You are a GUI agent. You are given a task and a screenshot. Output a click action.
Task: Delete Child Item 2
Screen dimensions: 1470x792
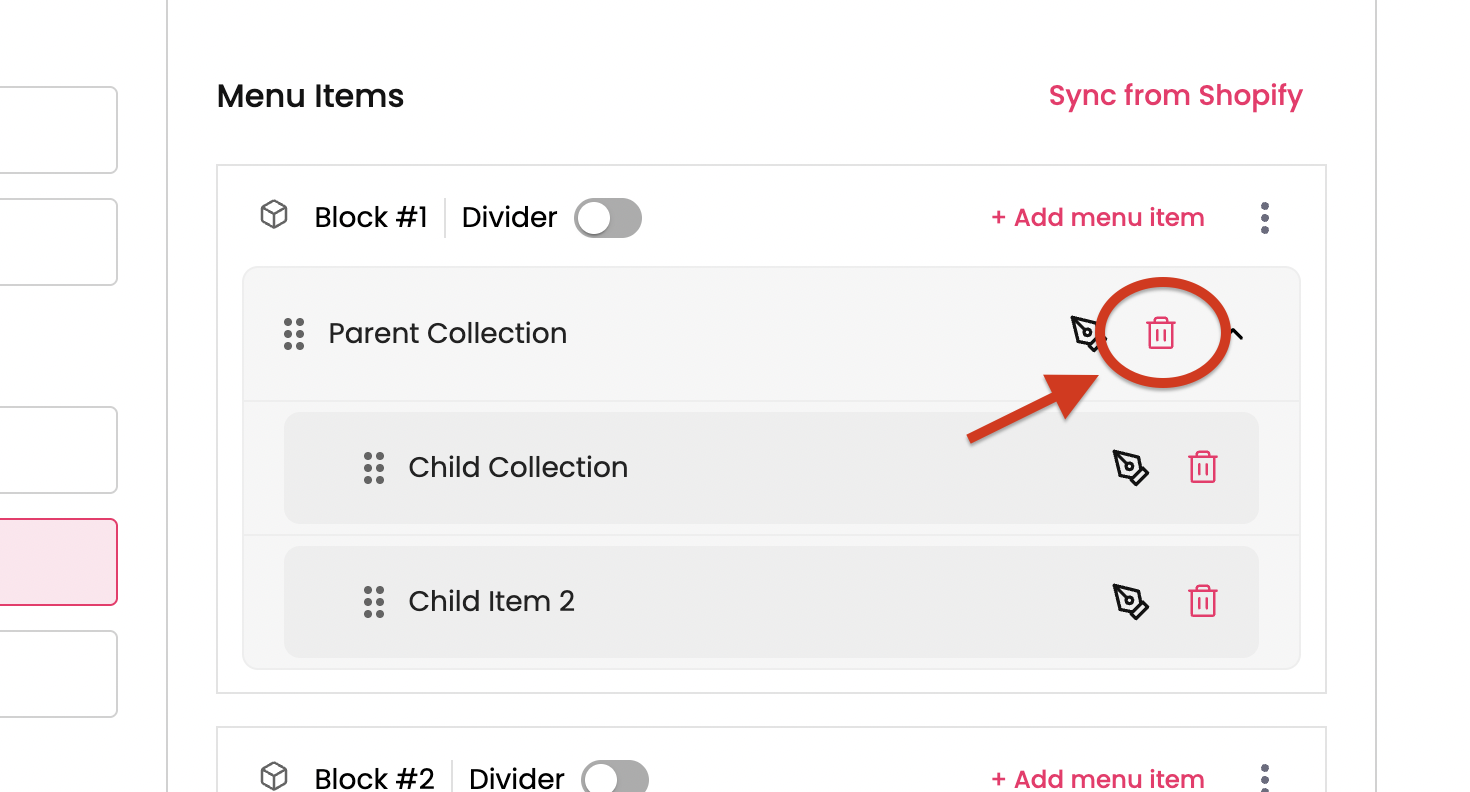(x=1202, y=601)
